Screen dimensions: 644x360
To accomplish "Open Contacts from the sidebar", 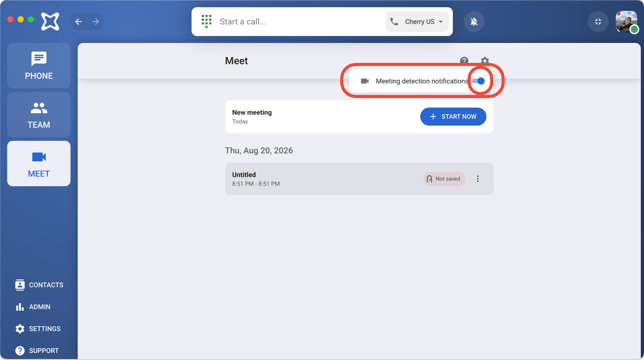I will 39,285.
